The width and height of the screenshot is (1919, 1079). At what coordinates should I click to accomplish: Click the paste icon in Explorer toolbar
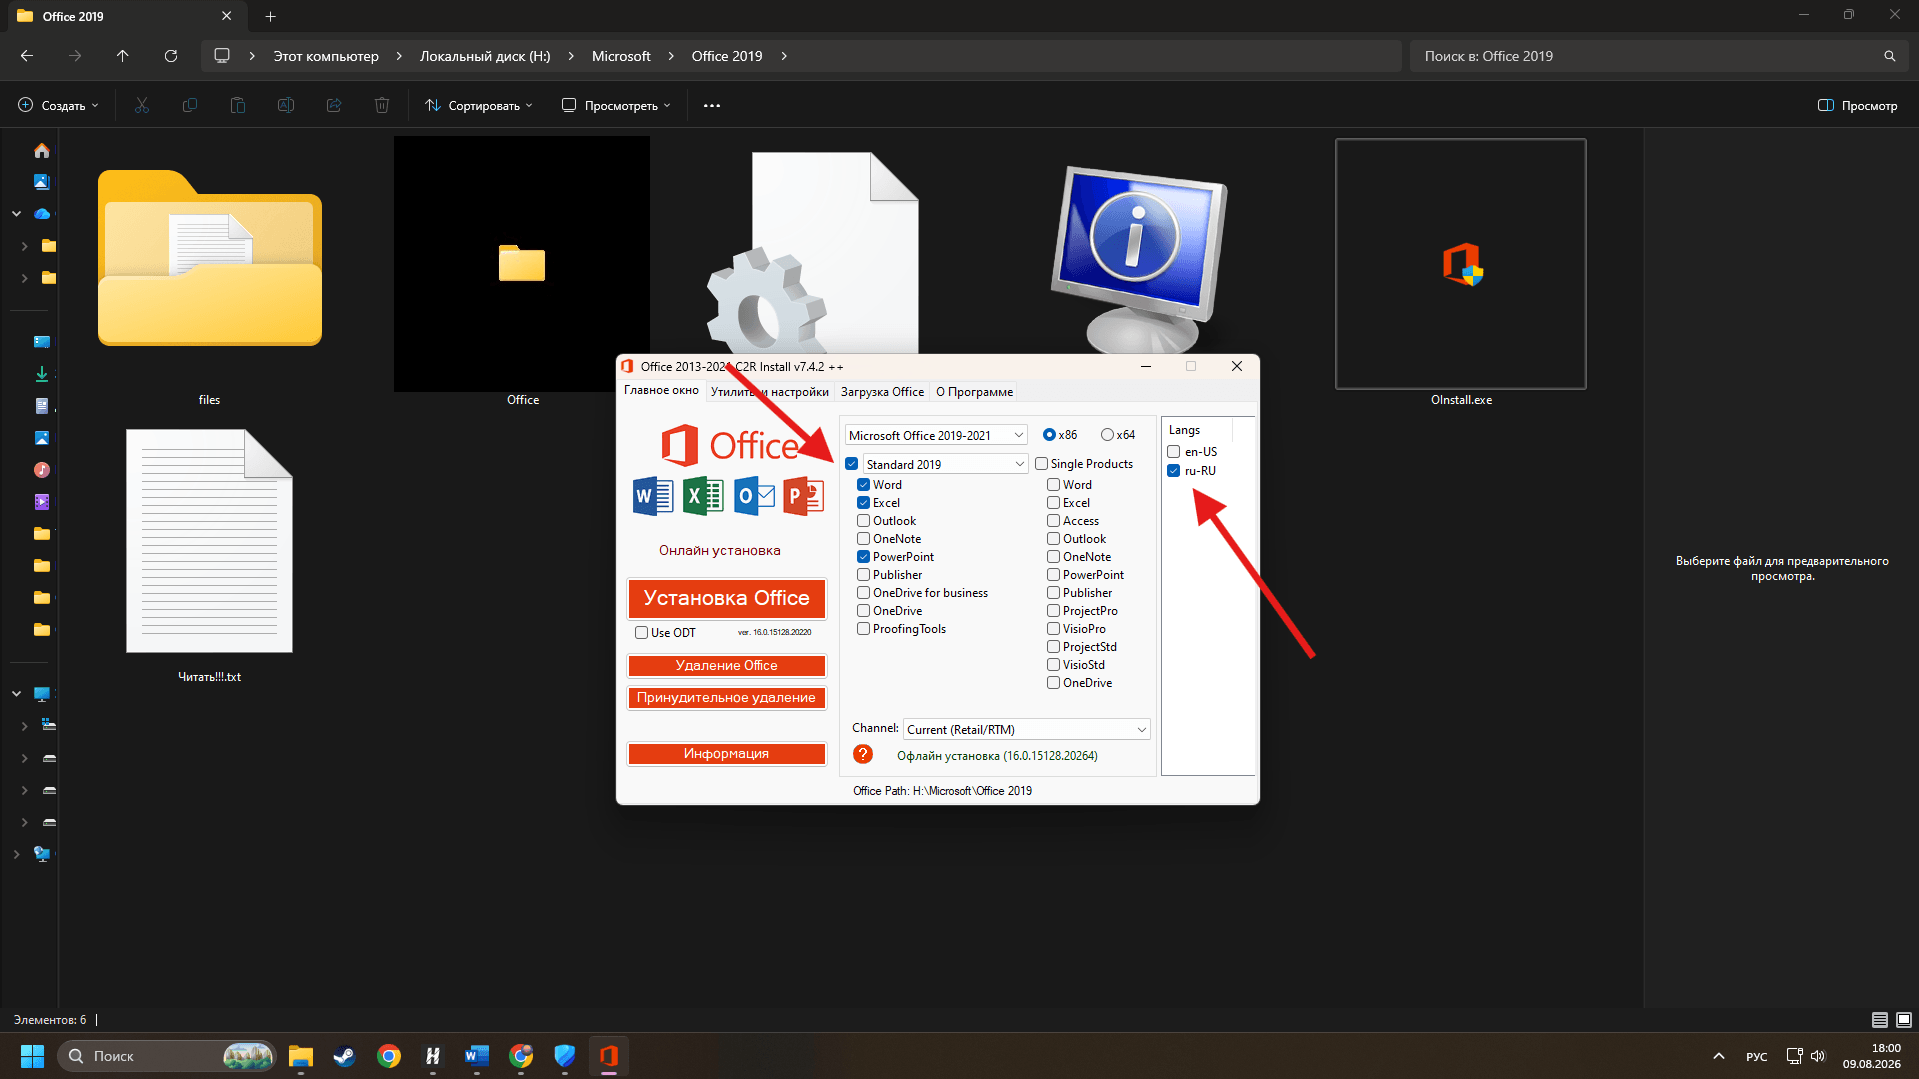click(x=238, y=105)
